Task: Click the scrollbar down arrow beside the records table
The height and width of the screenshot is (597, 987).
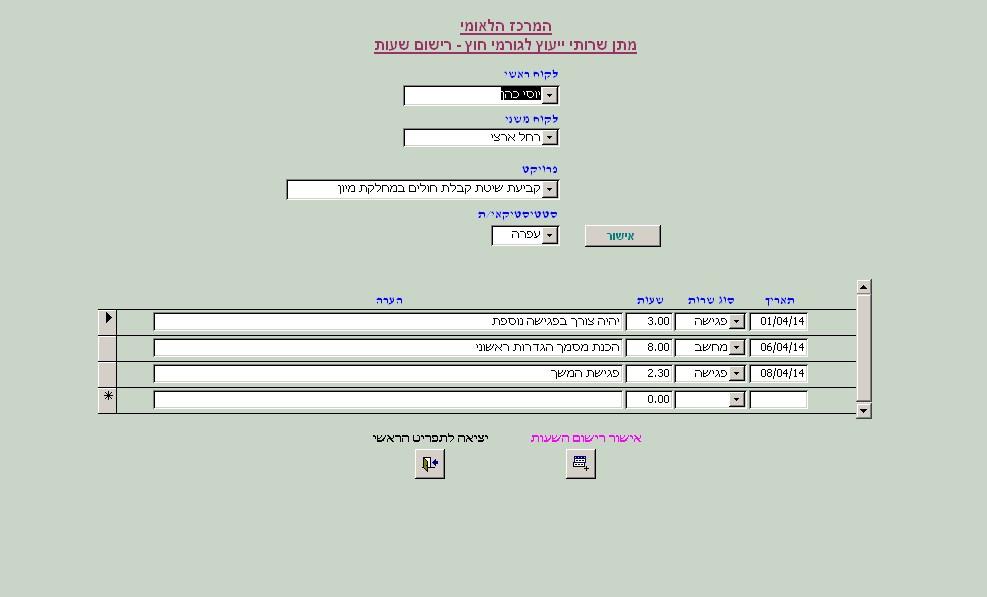Action: (862, 410)
